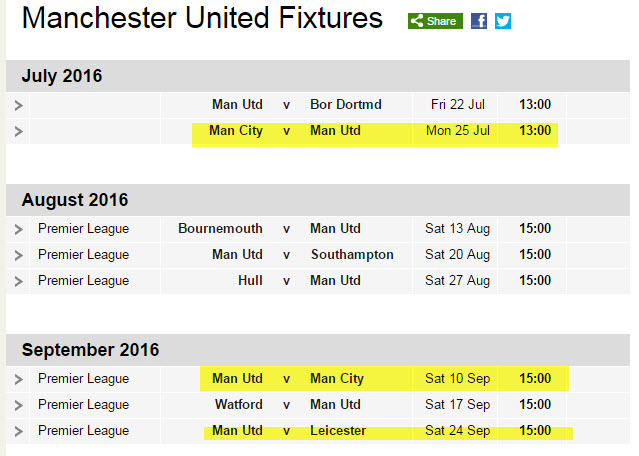Open Premier League link for Watford match
This screenshot has height=456, width=639.
(84, 405)
